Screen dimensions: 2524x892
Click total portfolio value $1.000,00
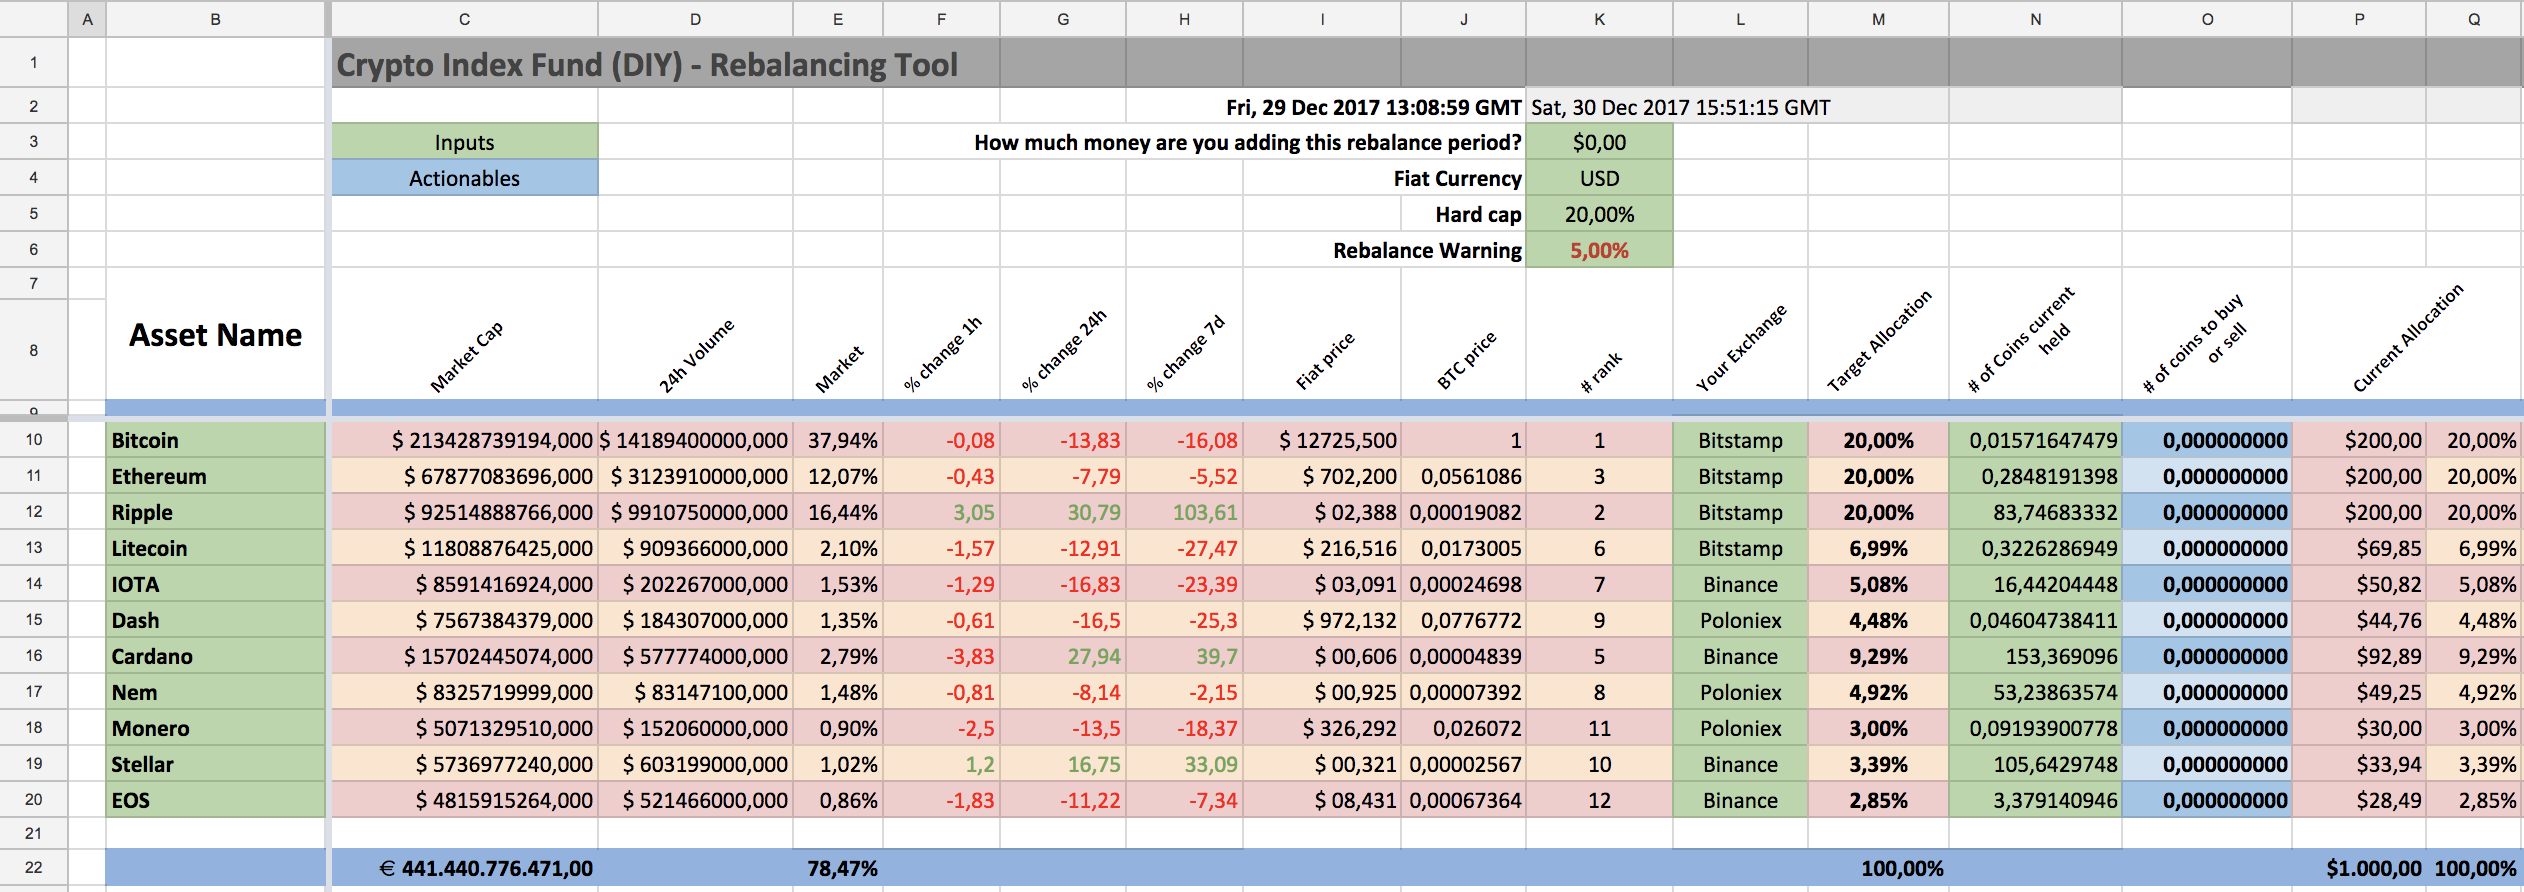tap(2359, 868)
